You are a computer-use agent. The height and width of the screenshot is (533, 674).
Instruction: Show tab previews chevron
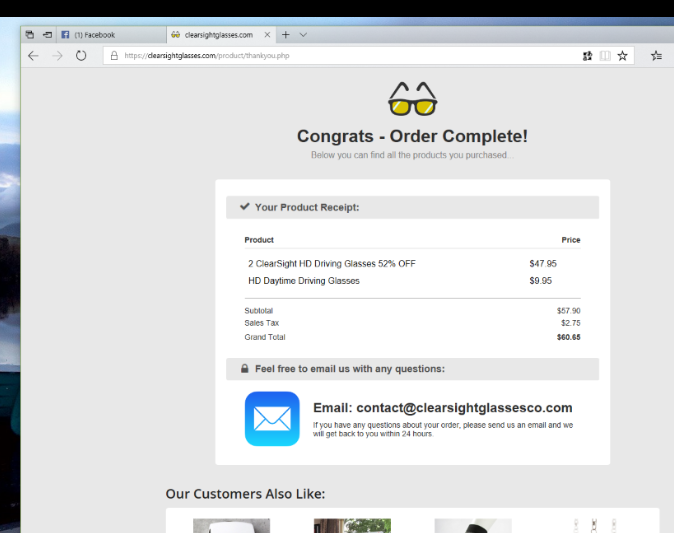click(303, 35)
